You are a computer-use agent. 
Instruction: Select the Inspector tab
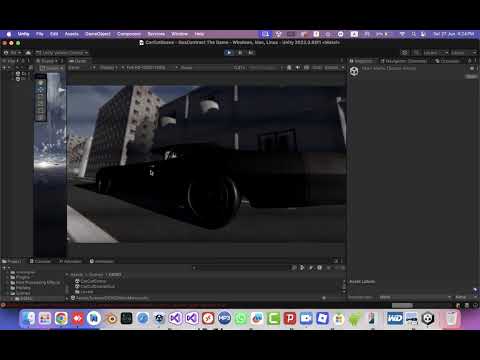coord(362,61)
